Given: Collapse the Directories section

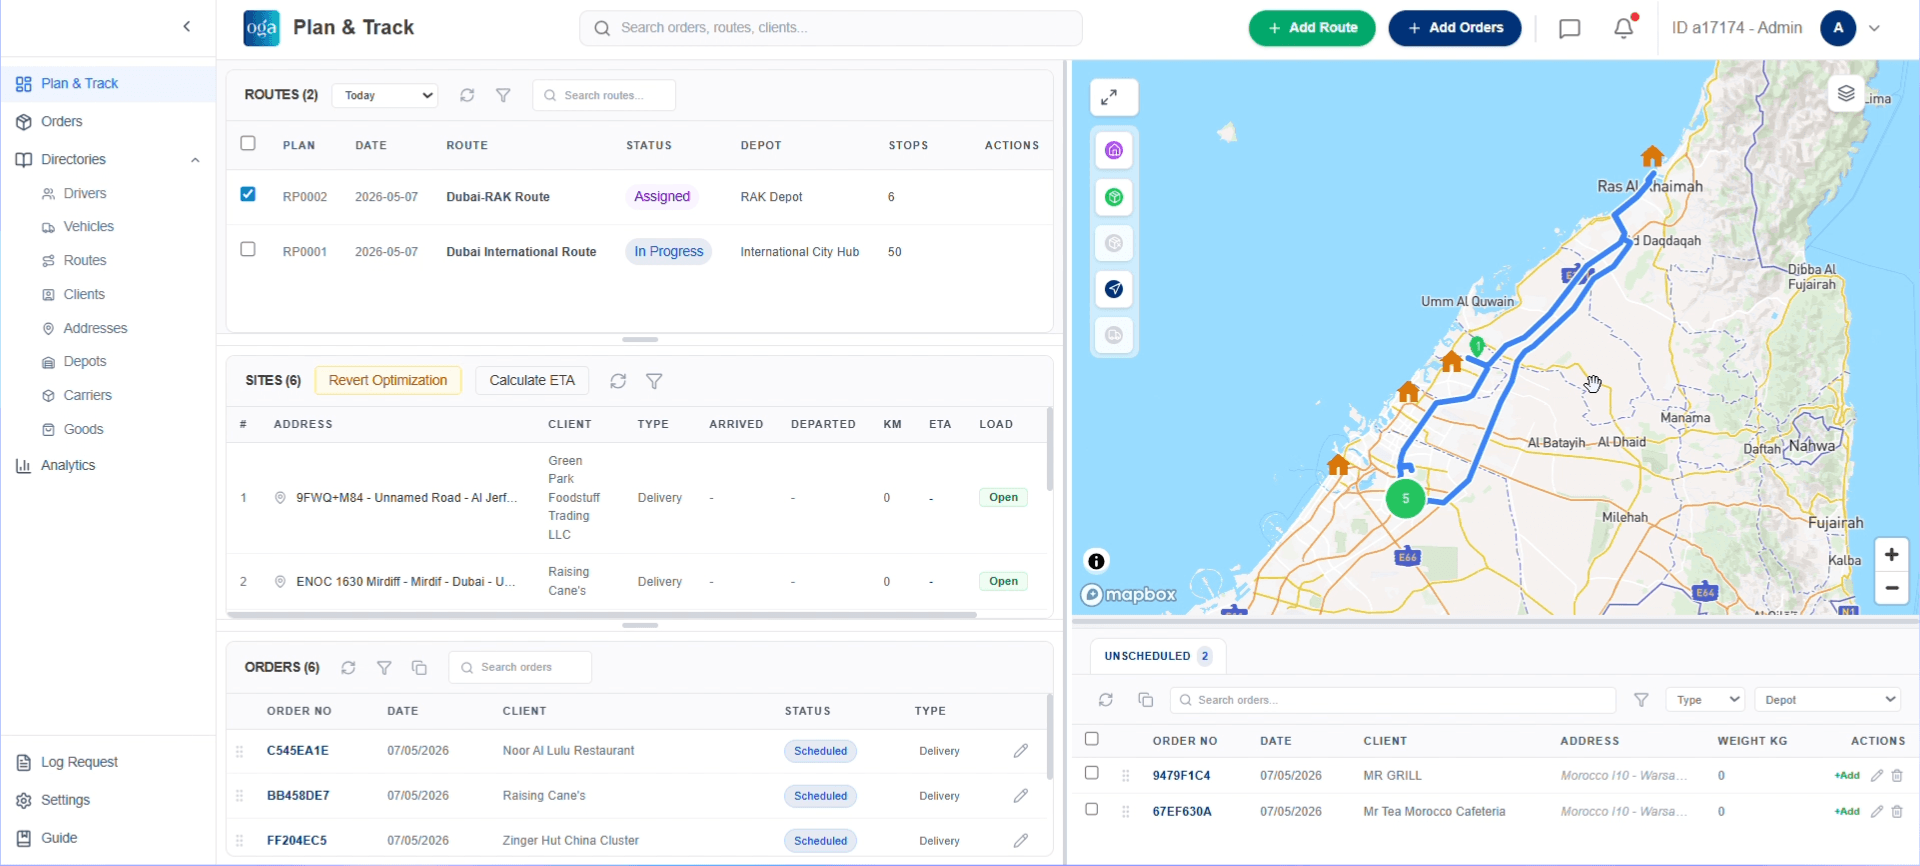Looking at the screenshot, I should click(195, 160).
